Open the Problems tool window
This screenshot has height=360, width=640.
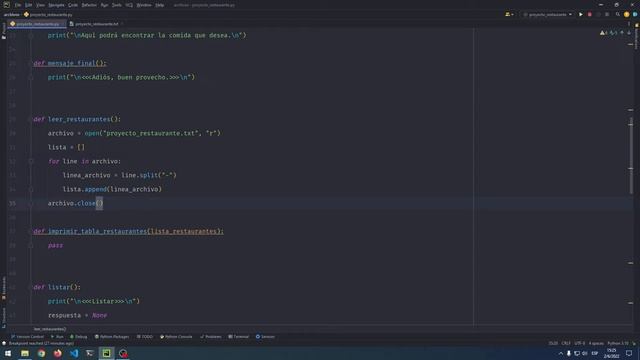pos(211,337)
